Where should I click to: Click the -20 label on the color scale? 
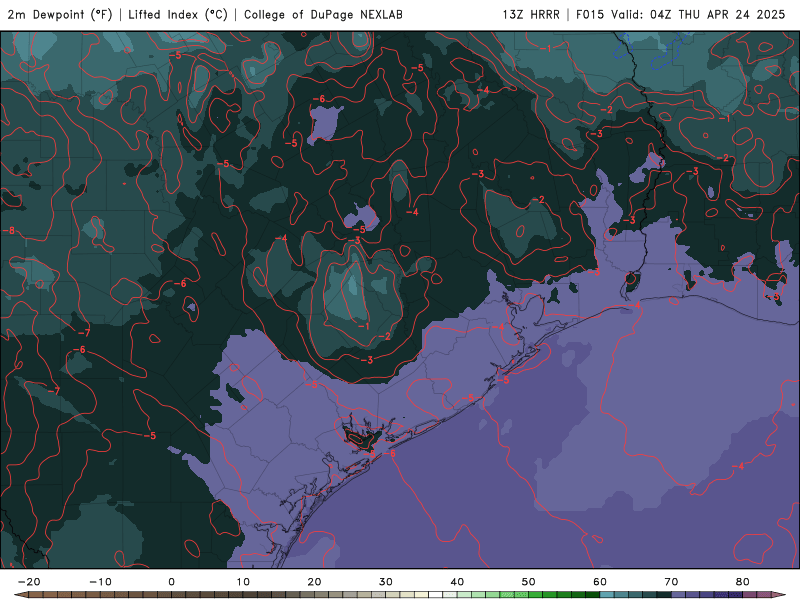pos(29,582)
